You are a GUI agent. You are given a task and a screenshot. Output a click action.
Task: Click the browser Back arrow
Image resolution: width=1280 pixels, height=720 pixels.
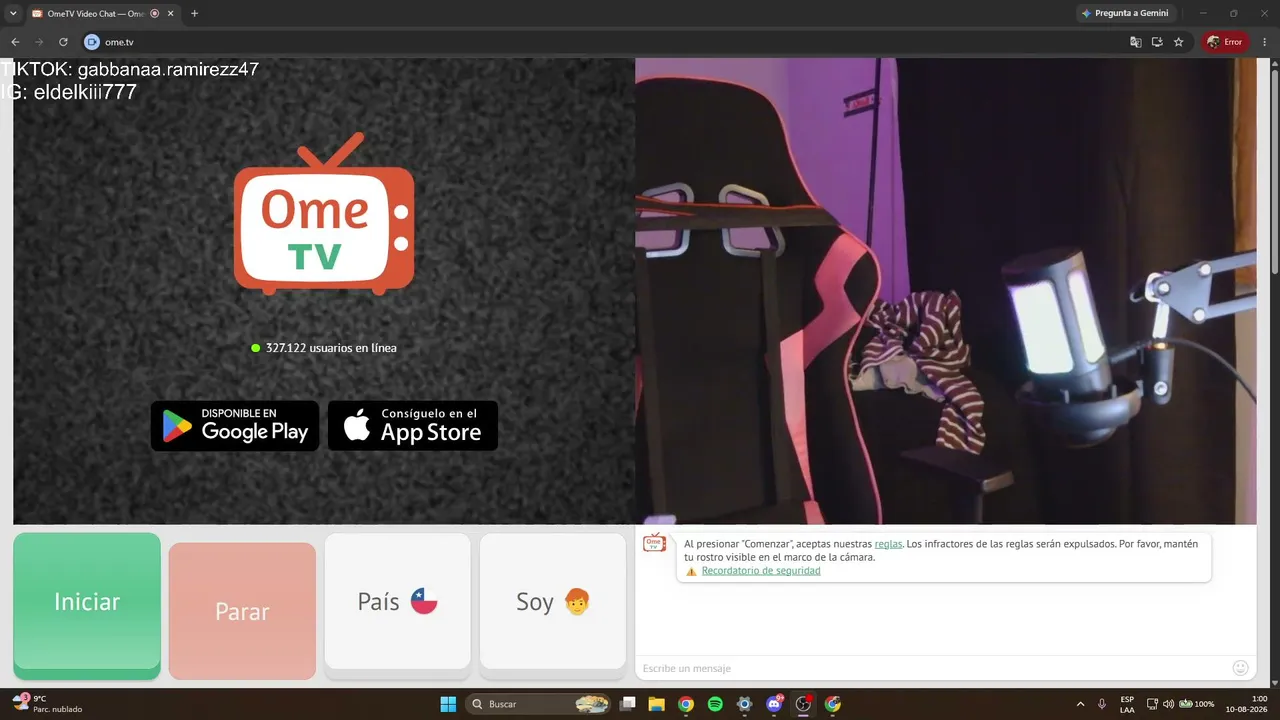tap(15, 42)
